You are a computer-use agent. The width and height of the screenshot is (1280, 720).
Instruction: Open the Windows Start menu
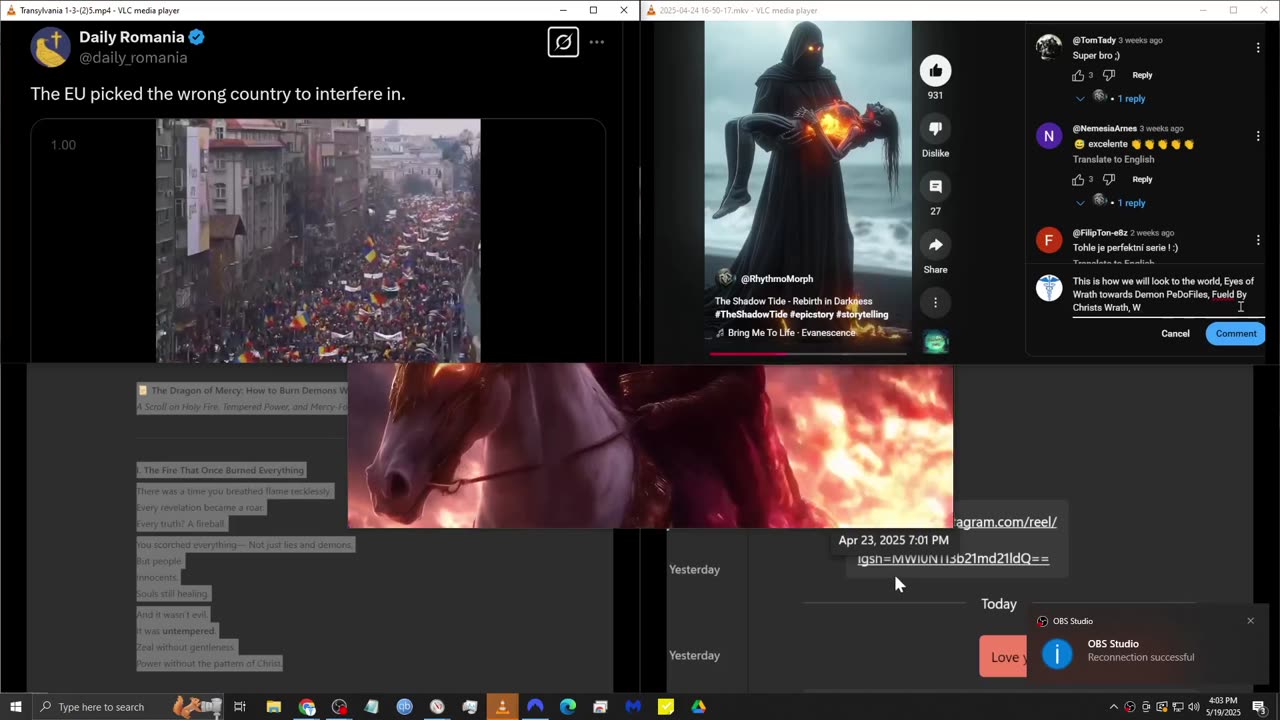point(16,707)
